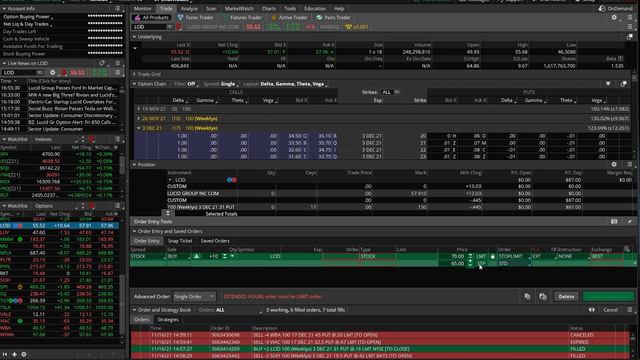Open the Strikes ALL dropdown
The height and width of the screenshot is (360, 640).
point(390,92)
